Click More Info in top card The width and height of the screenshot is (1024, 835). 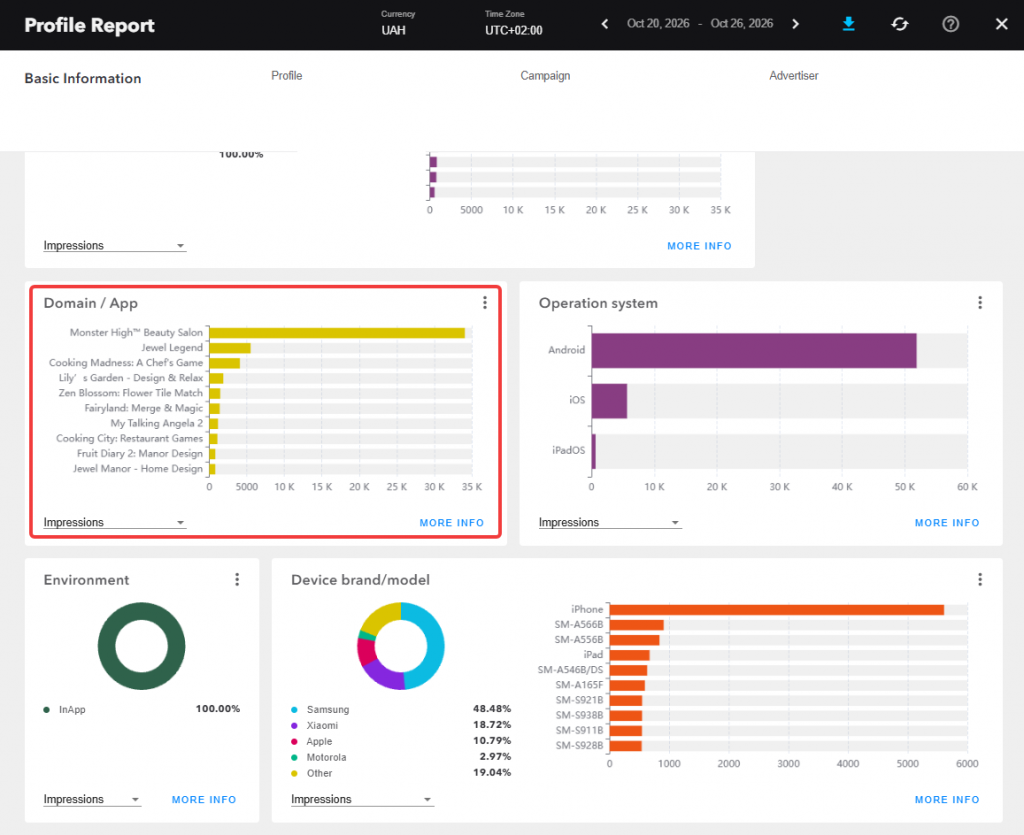(699, 246)
